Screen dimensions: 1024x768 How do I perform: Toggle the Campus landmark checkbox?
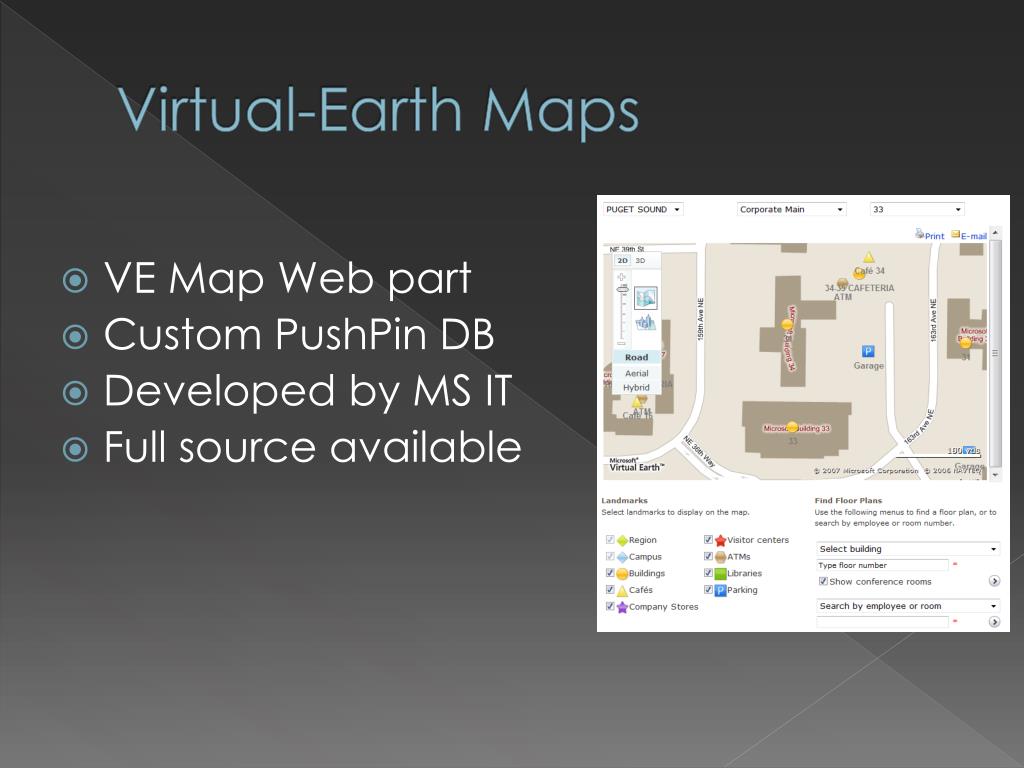click(x=610, y=556)
